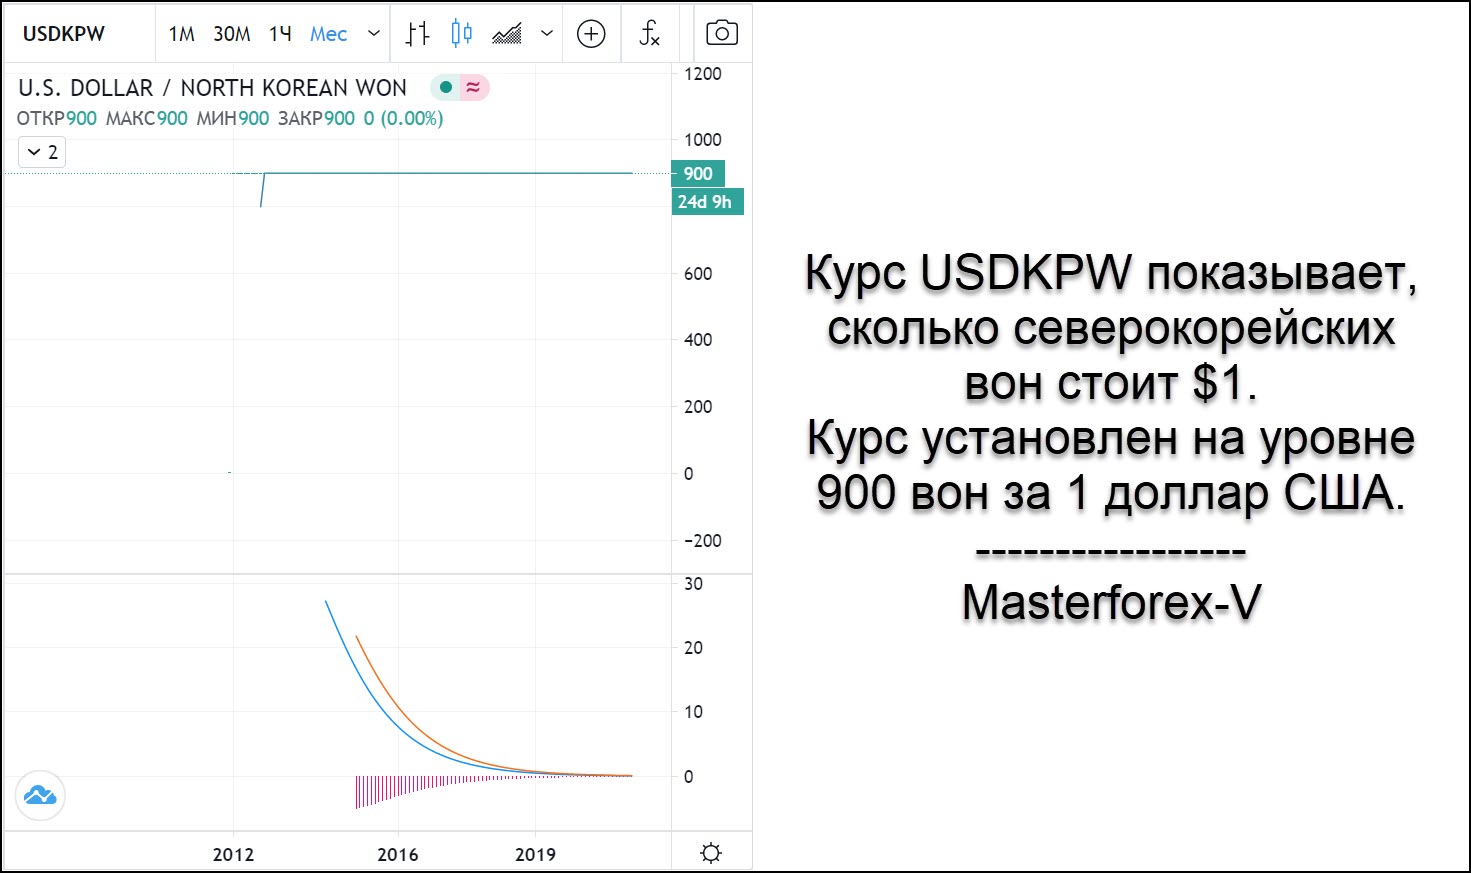
Task: Click the ЗАКР900 close value
Action: point(317,118)
